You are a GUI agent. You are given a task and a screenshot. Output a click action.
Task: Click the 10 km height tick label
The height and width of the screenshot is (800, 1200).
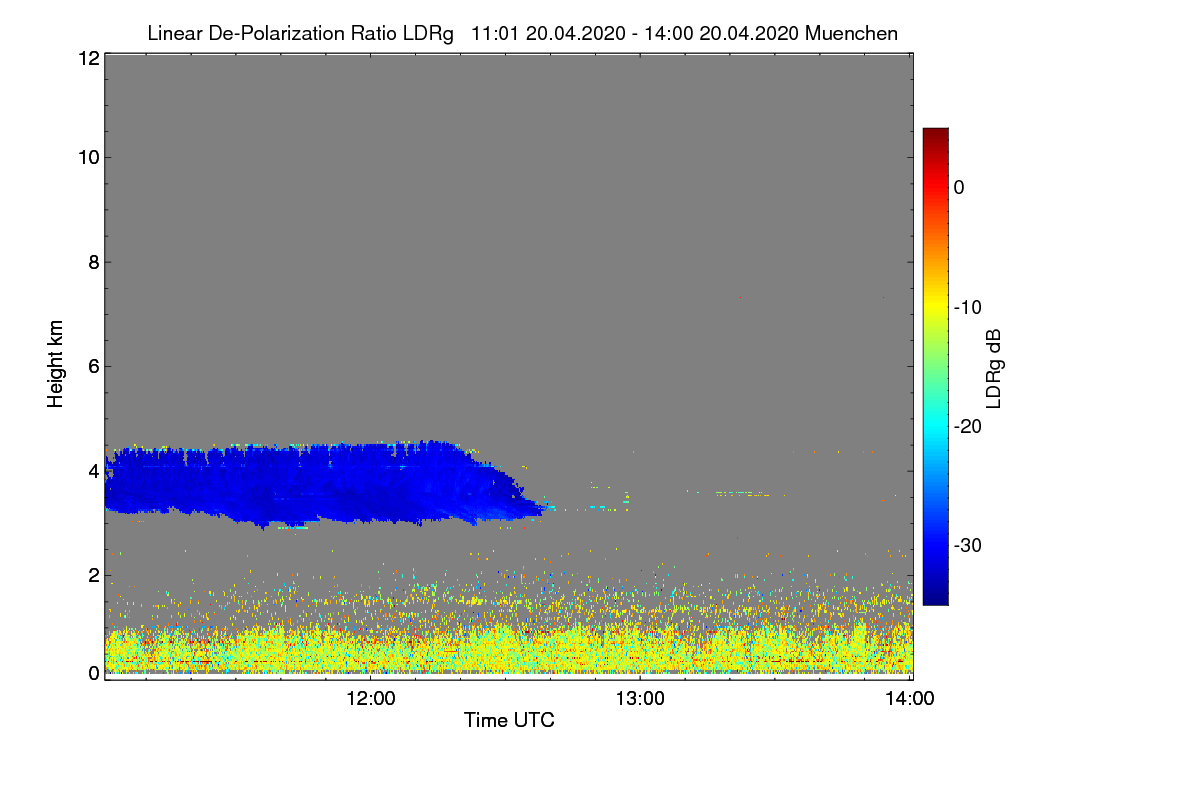point(87,157)
